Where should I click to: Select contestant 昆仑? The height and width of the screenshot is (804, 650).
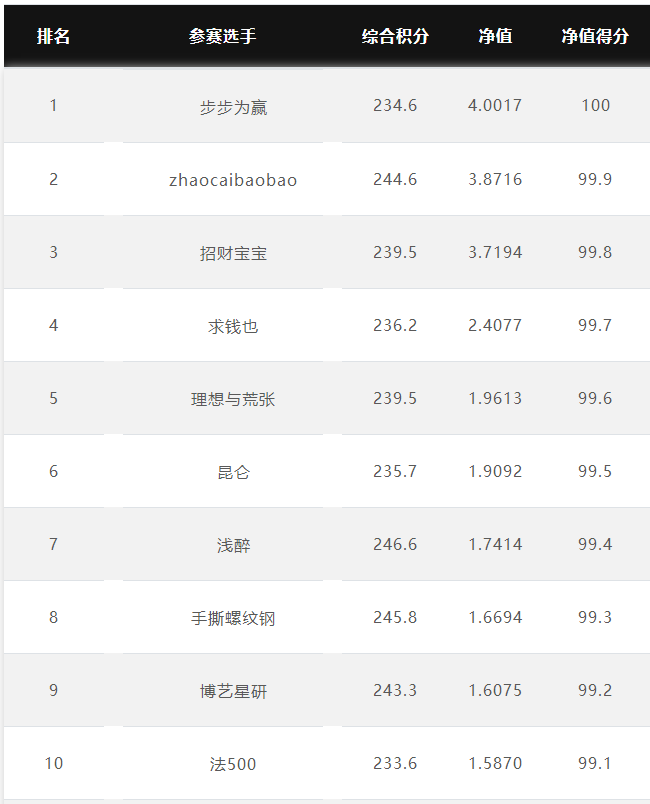[x=233, y=472]
